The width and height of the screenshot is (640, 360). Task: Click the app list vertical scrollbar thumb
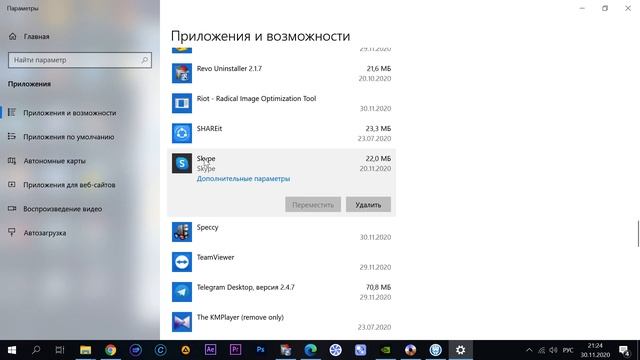click(638, 233)
